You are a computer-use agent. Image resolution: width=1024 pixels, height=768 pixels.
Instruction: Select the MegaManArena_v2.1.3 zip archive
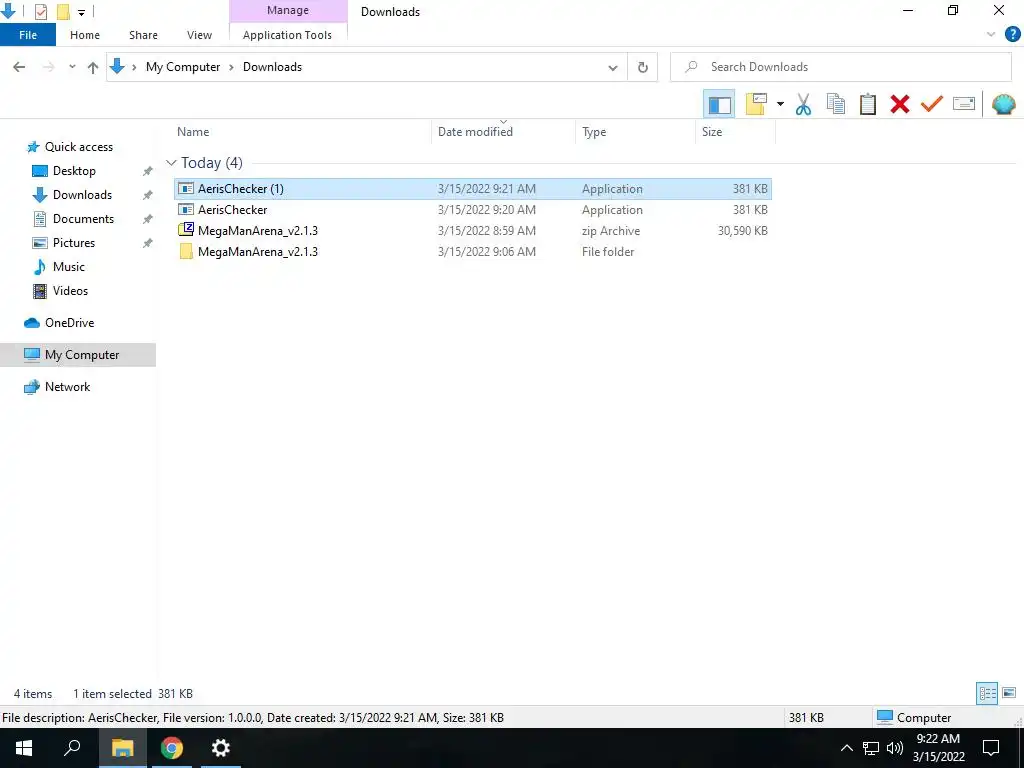(473, 231)
